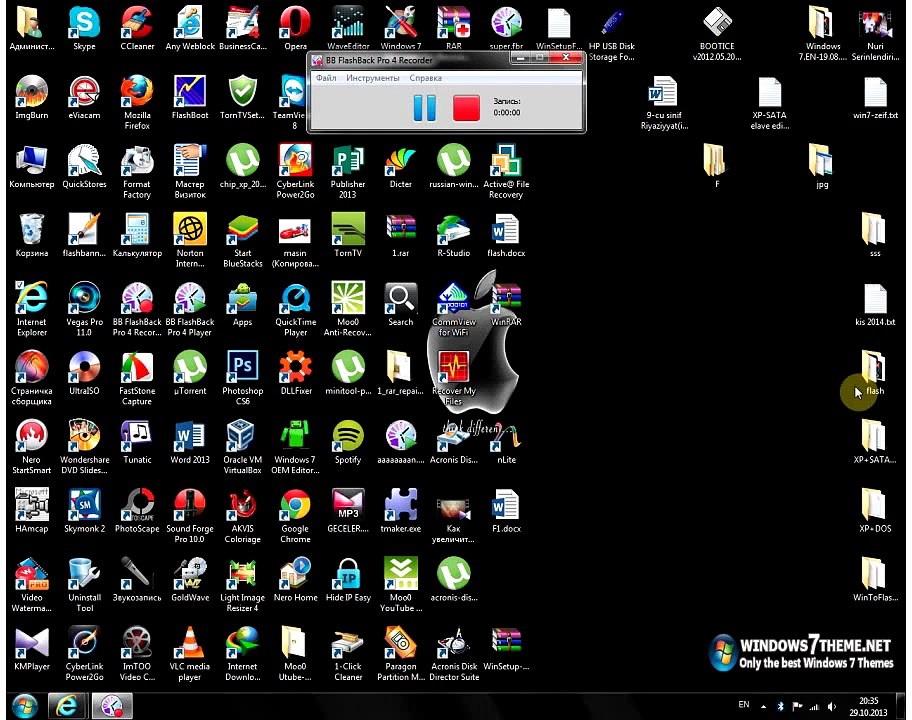Open the Файл menu in FlashBack Recorder
The width and height of the screenshot is (912, 720).
[x=326, y=78]
